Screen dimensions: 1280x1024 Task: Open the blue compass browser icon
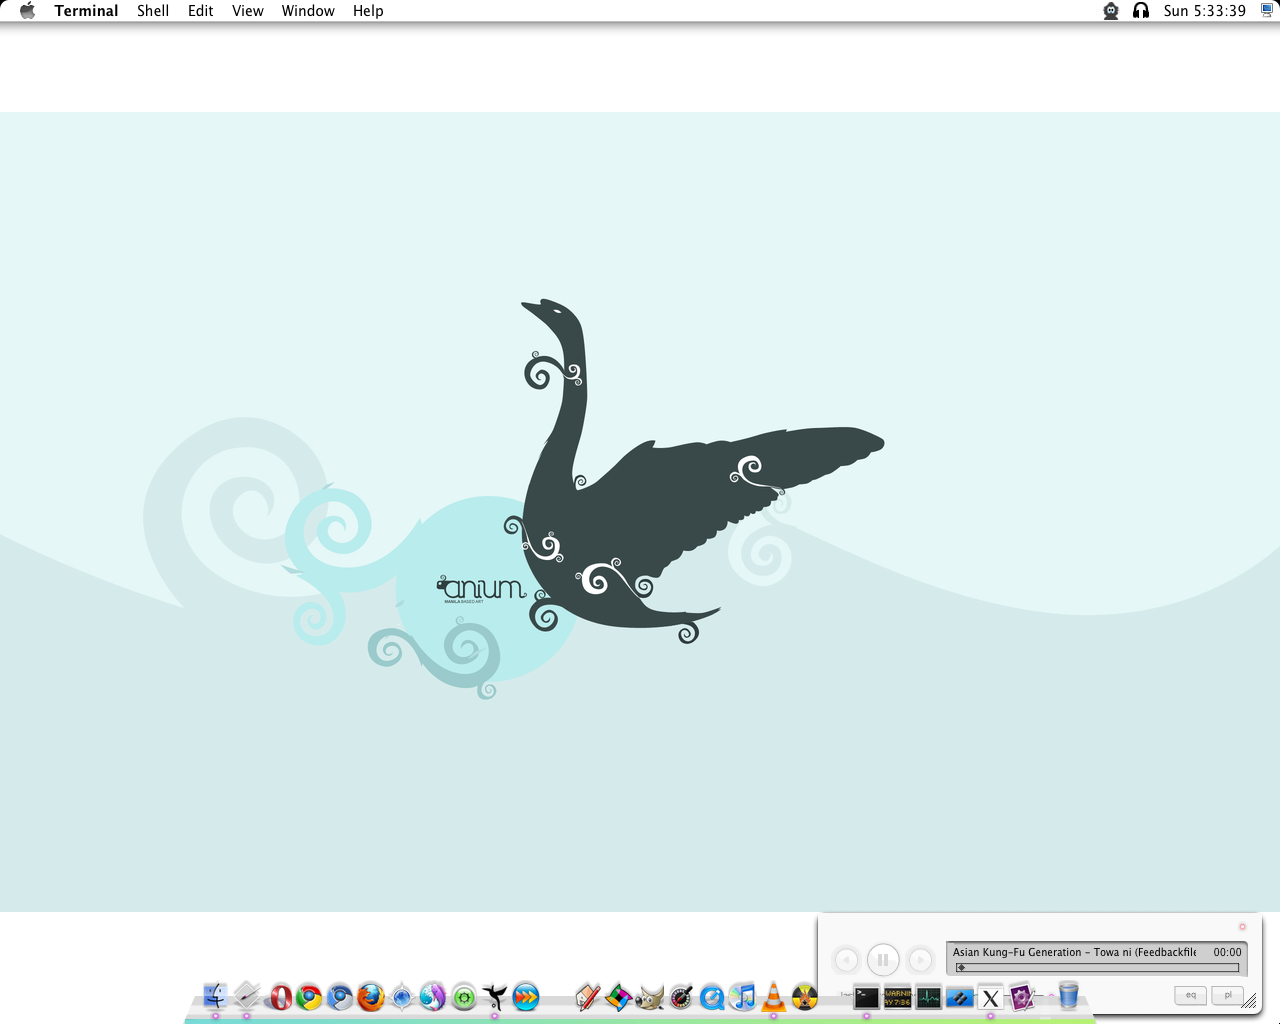click(402, 997)
